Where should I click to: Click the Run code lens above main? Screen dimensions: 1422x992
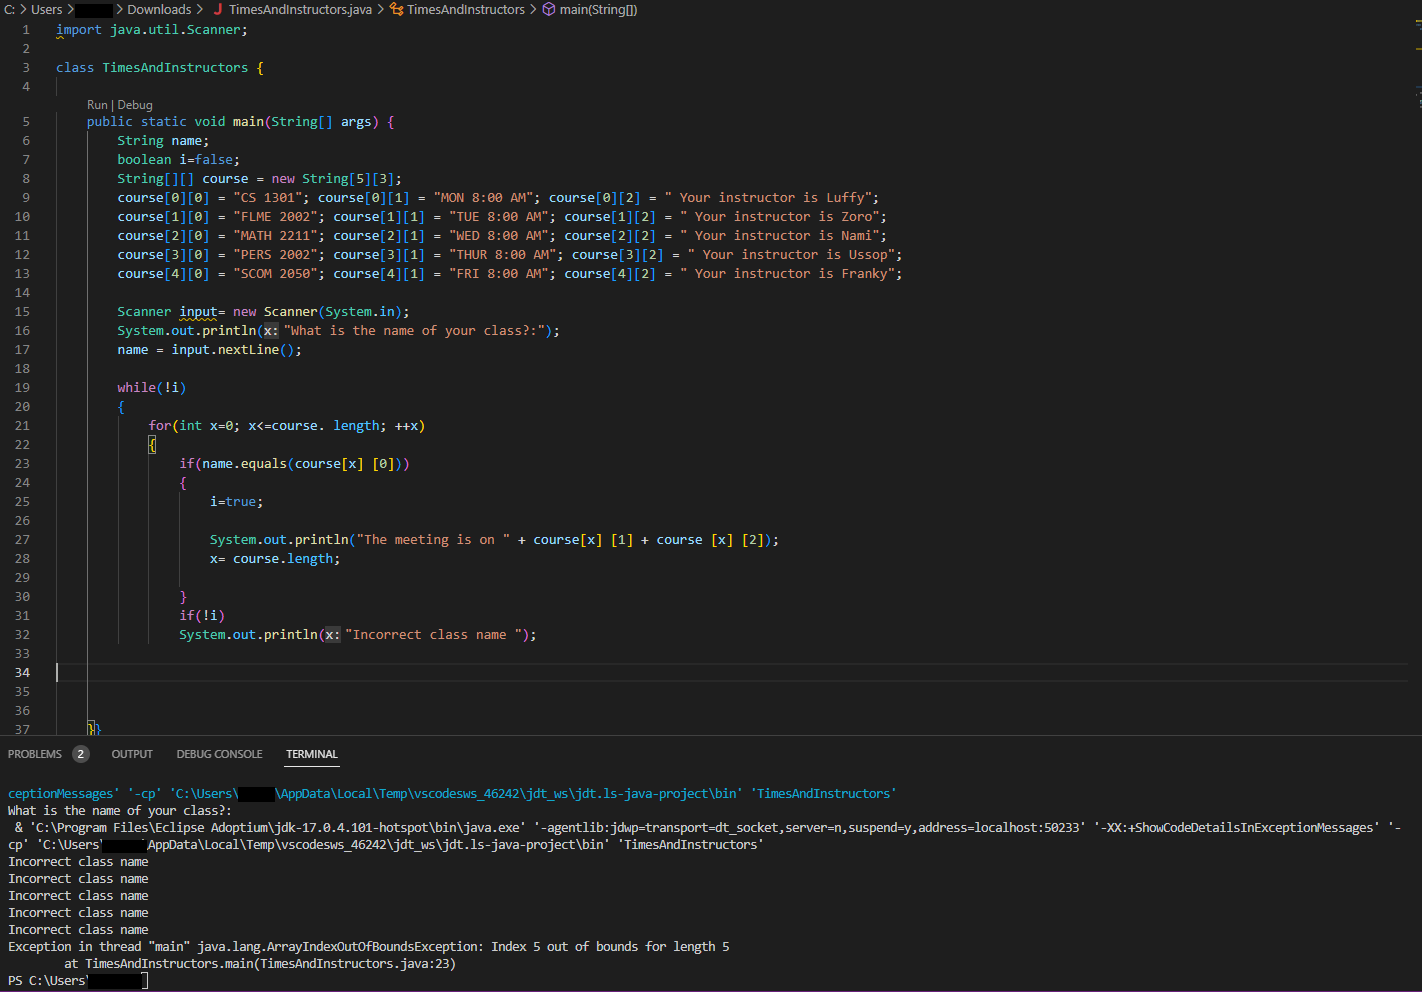[x=97, y=104]
